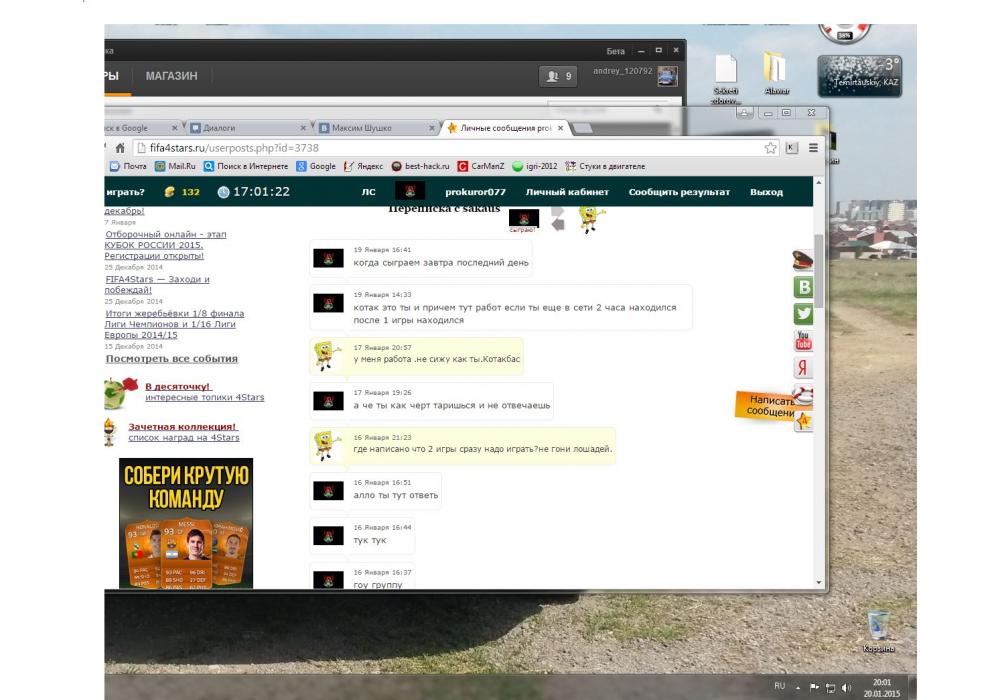Switch to the Диалоги tab
The height and width of the screenshot is (700, 1000).
click(245, 128)
